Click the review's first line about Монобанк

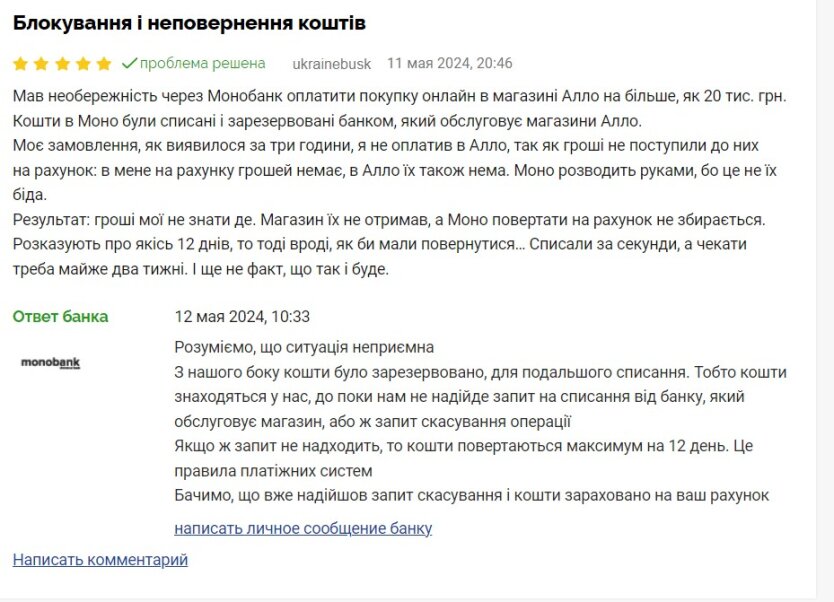click(x=400, y=96)
